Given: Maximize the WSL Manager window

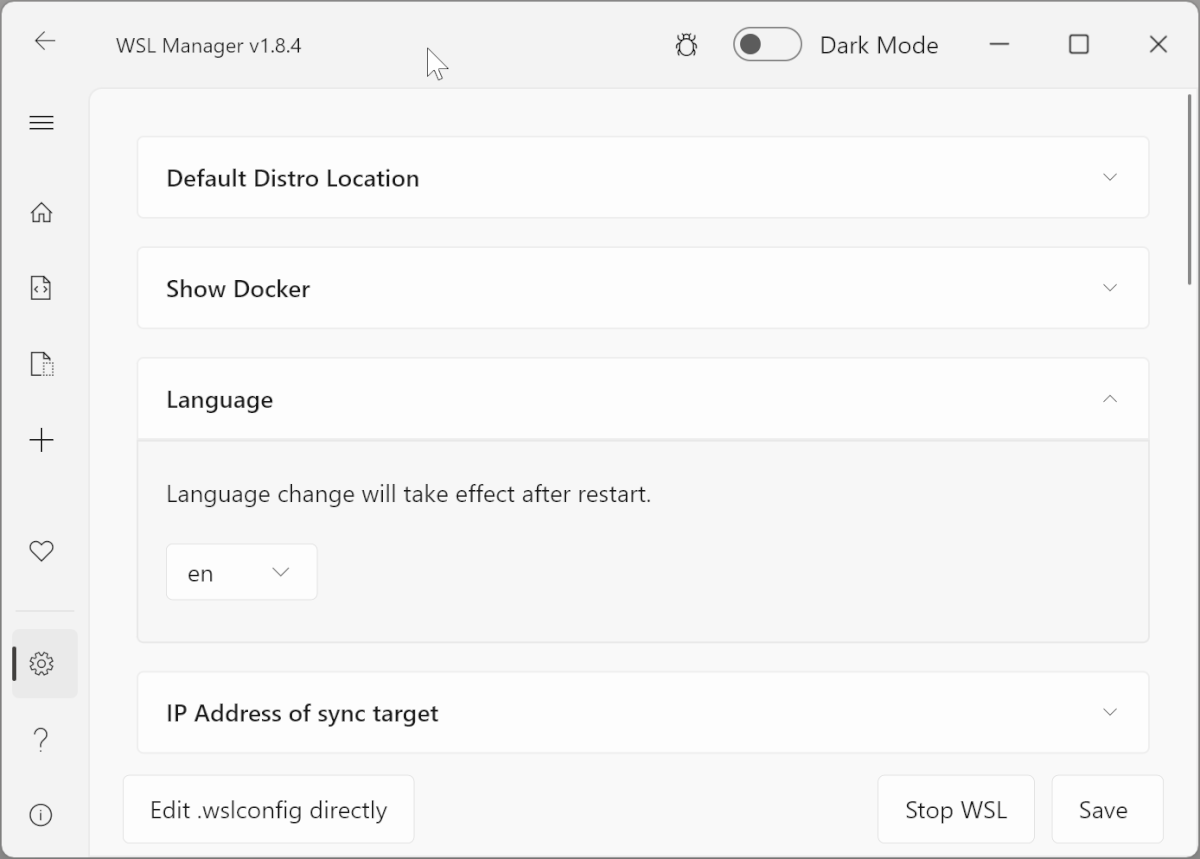Looking at the screenshot, I should tap(1078, 44).
